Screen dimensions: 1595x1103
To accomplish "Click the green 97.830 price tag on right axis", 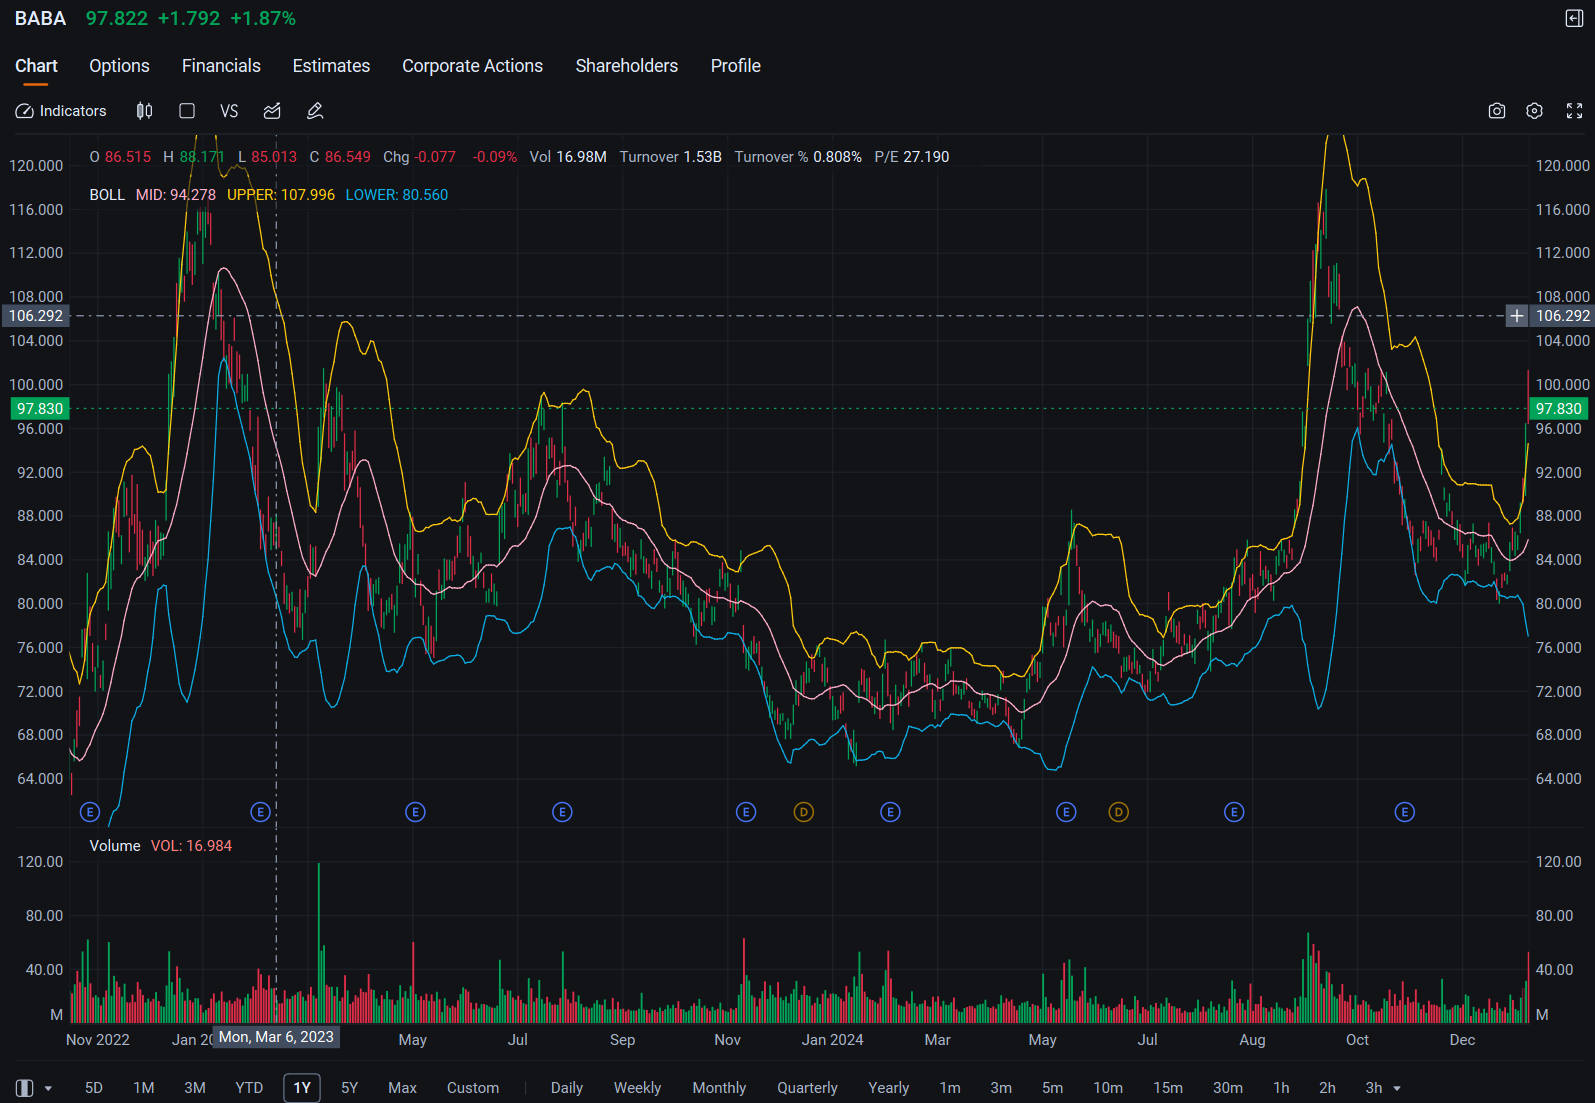I will (1559, 409).
